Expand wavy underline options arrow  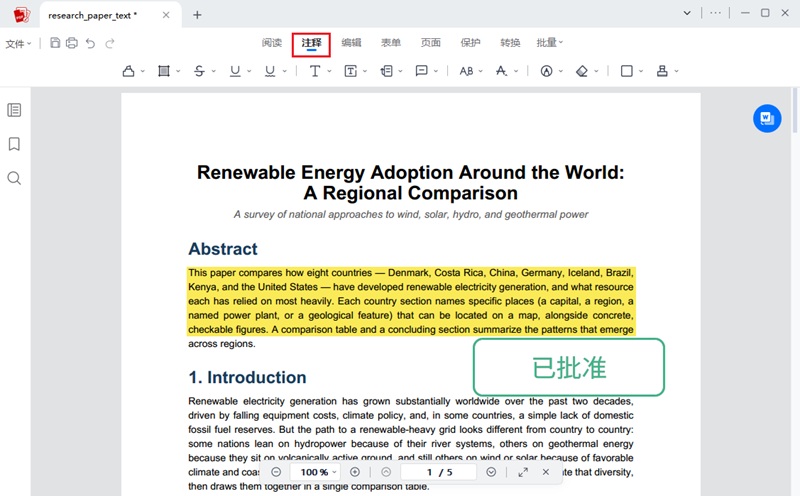coord(285,71)
